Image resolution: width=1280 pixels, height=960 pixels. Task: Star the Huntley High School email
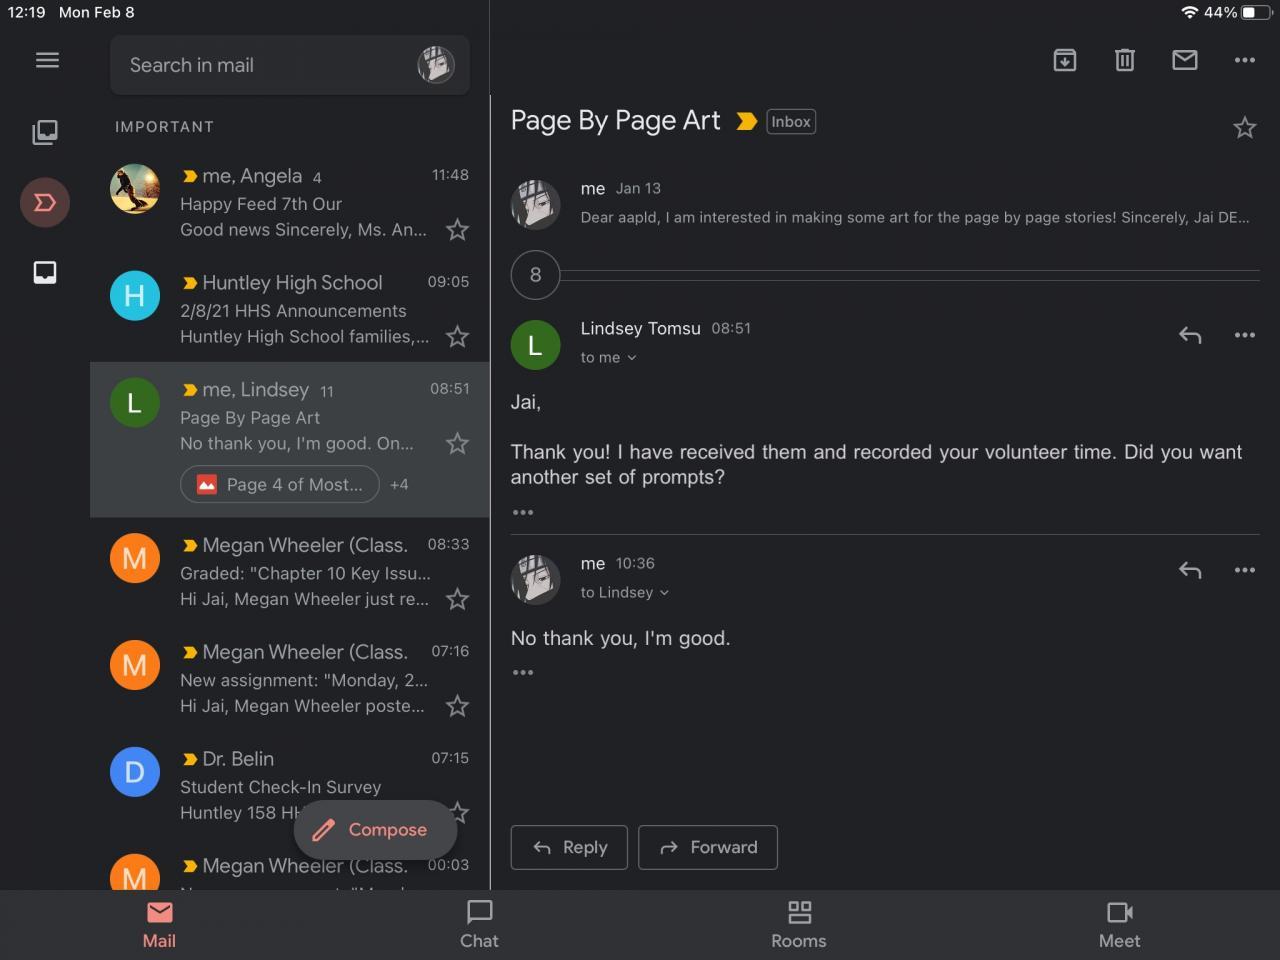457,337
